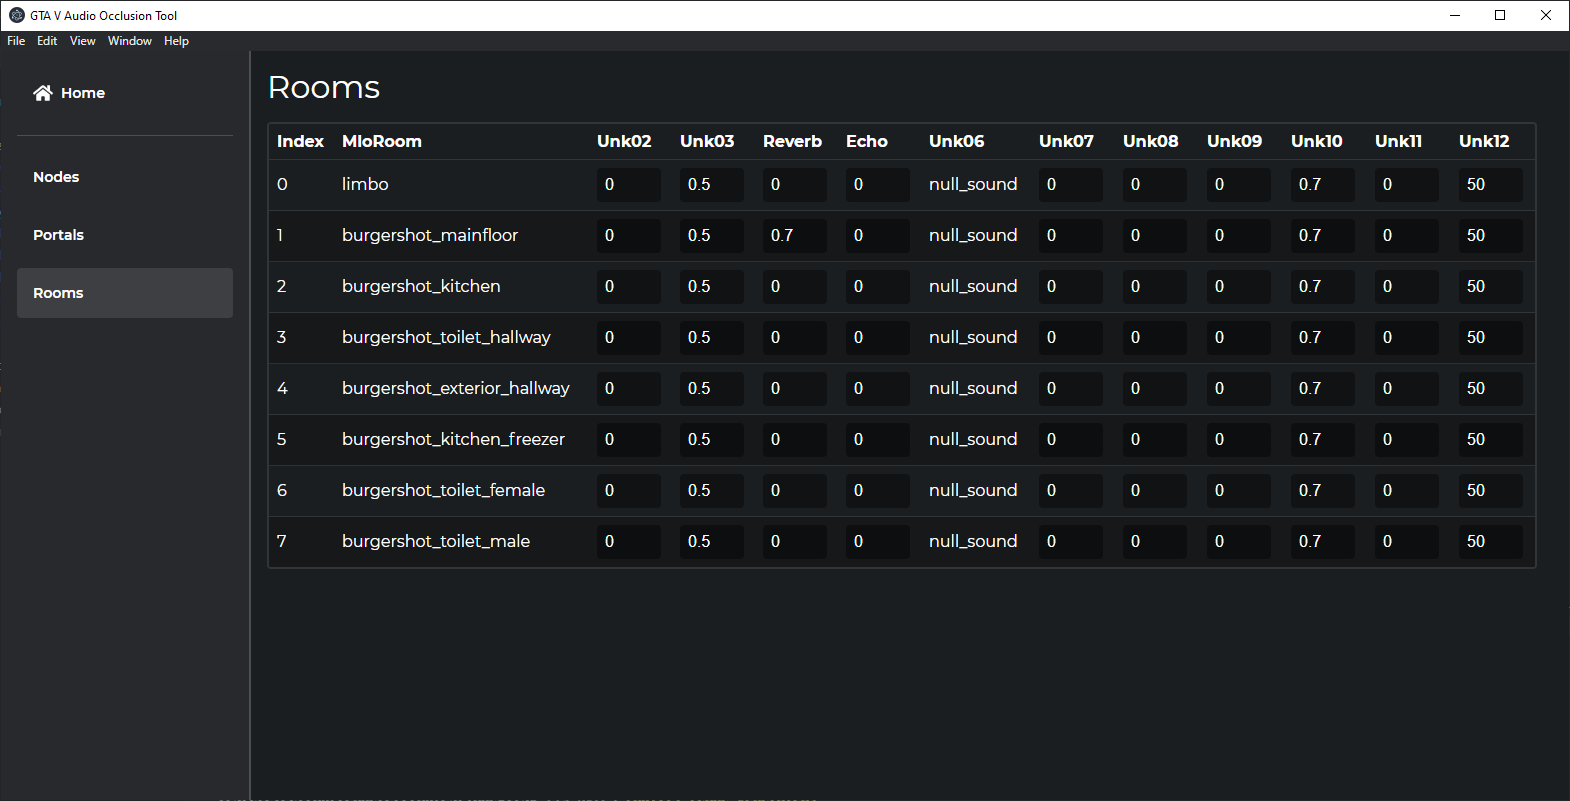Edit Unk12 field for burgershot_toilet_female
This screenshot has height=801, width=1570.
[1490, 491]
